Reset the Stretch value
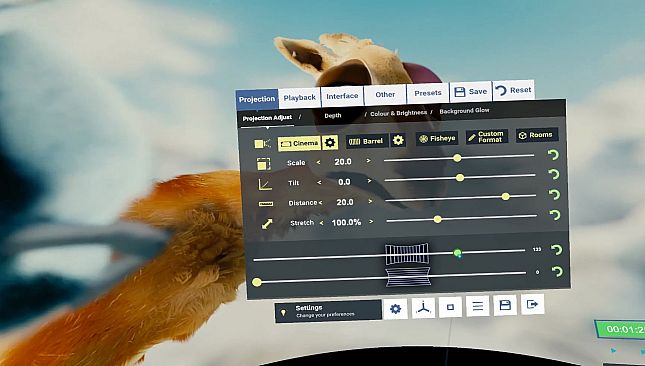 coord(555,215)
